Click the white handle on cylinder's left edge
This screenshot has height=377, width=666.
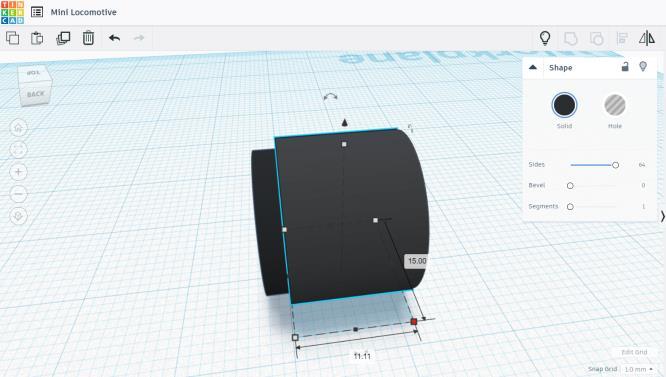coord(284,230)
